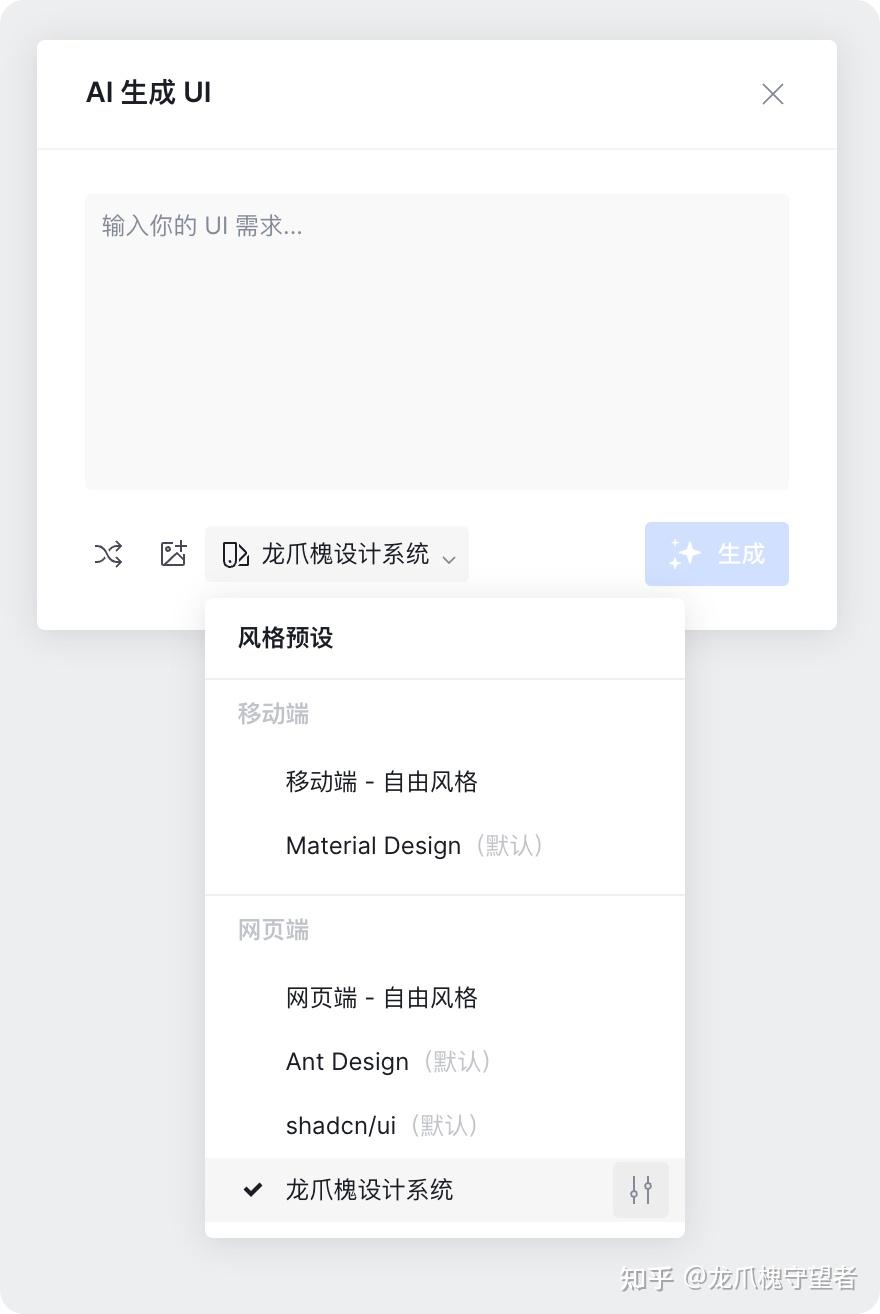Click the 生成 button
880x1314 pixels.
717,554
